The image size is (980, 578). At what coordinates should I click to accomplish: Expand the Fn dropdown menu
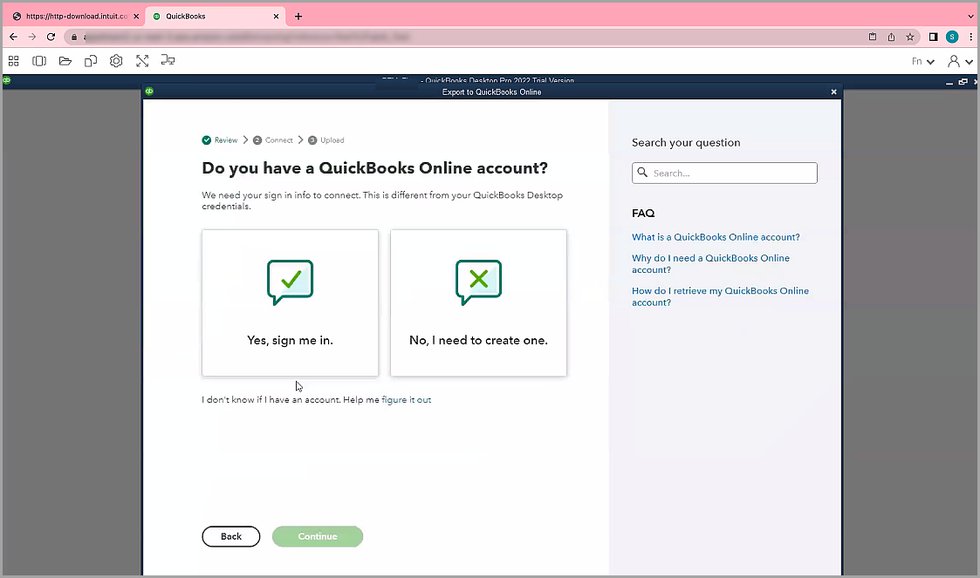coord(922,61)
